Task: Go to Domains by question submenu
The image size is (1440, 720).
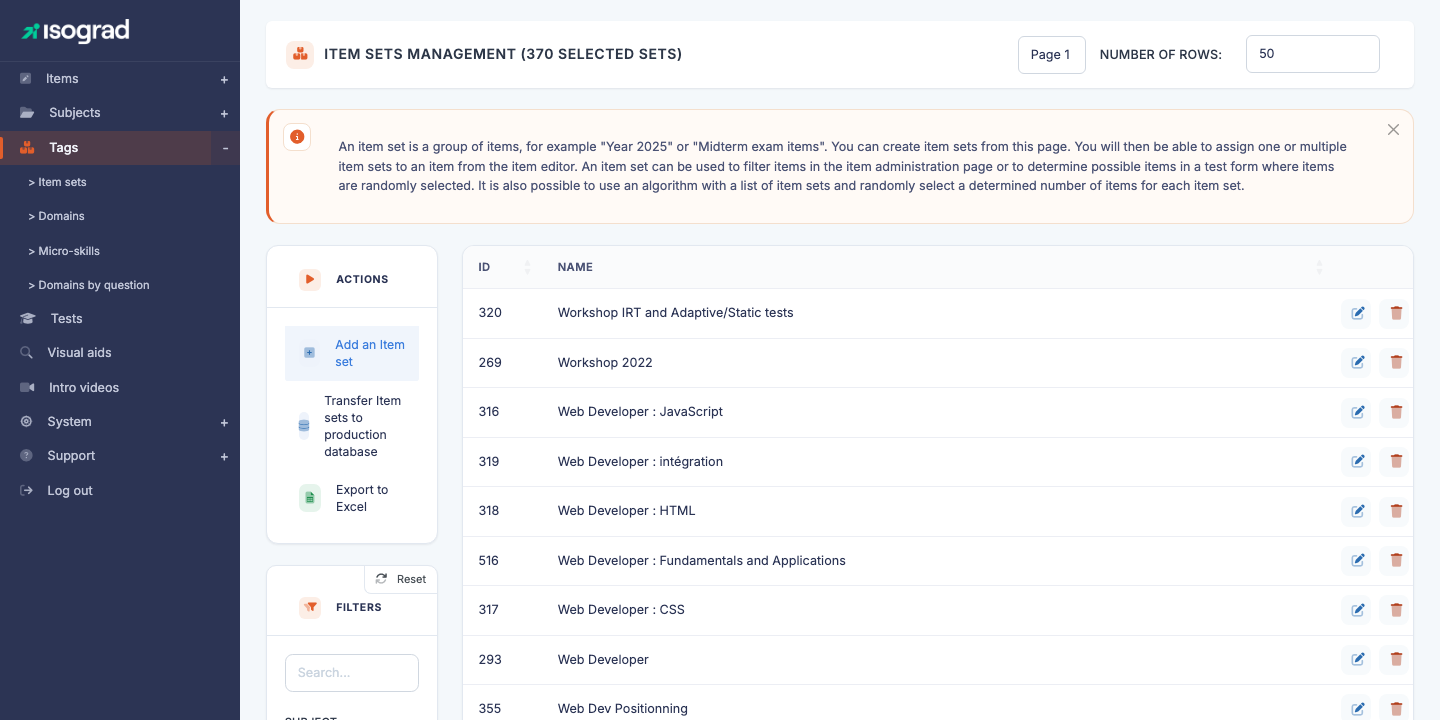Action: 89,285
